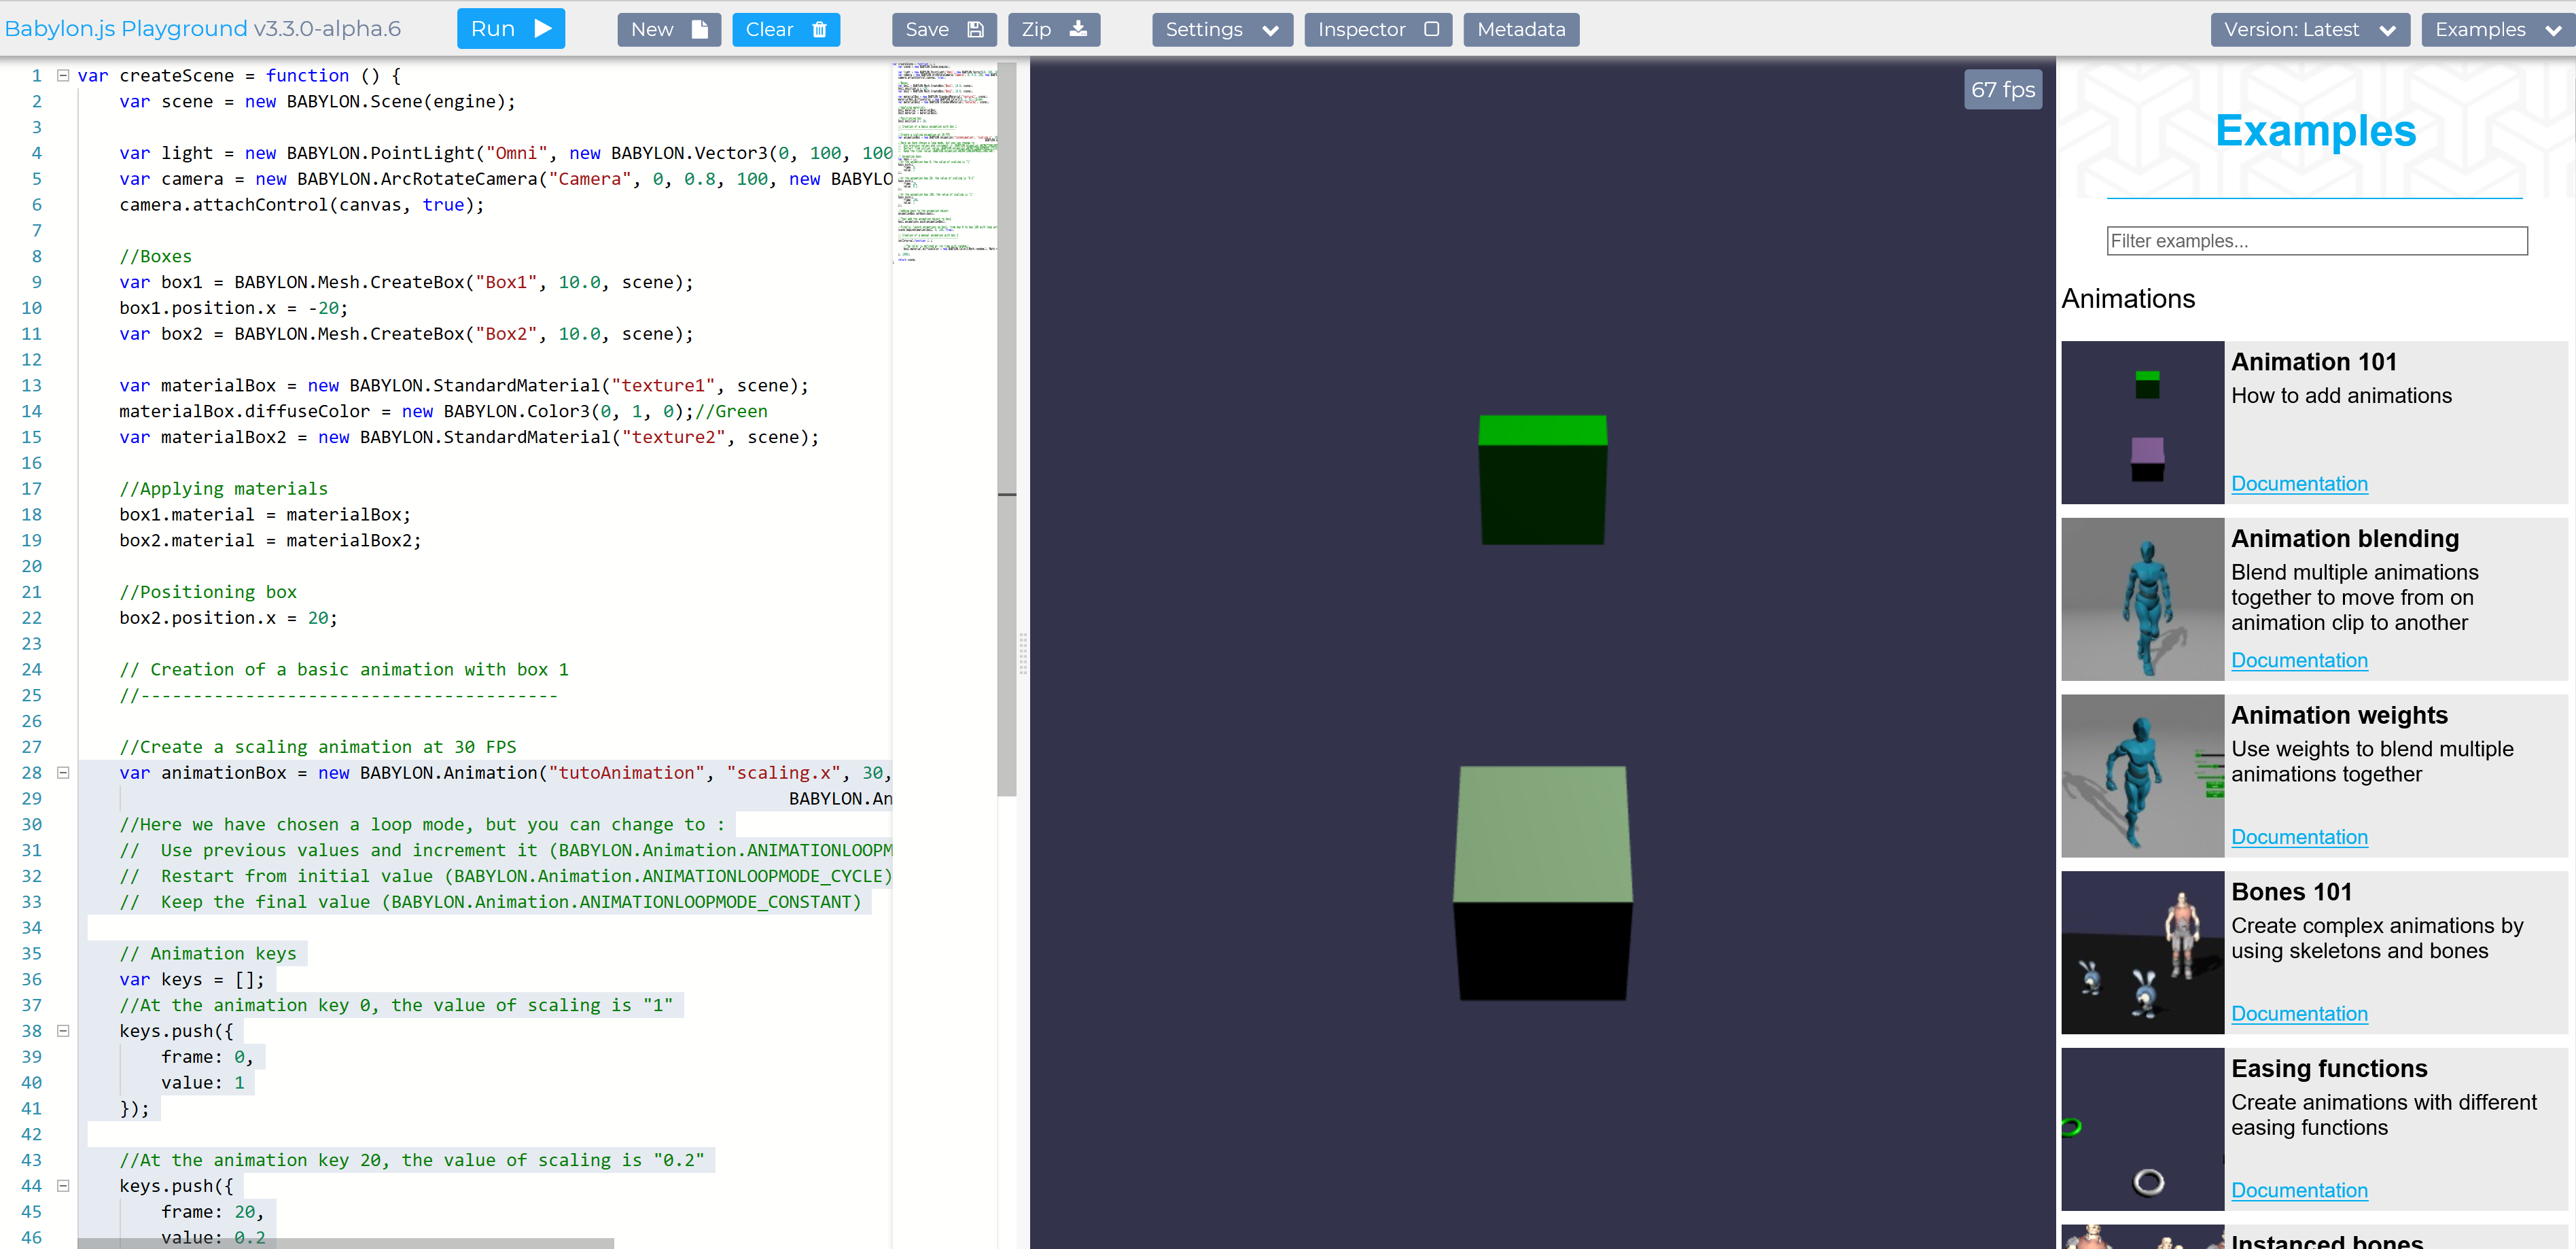Click the light green lower box in scene

point(1542,883)
